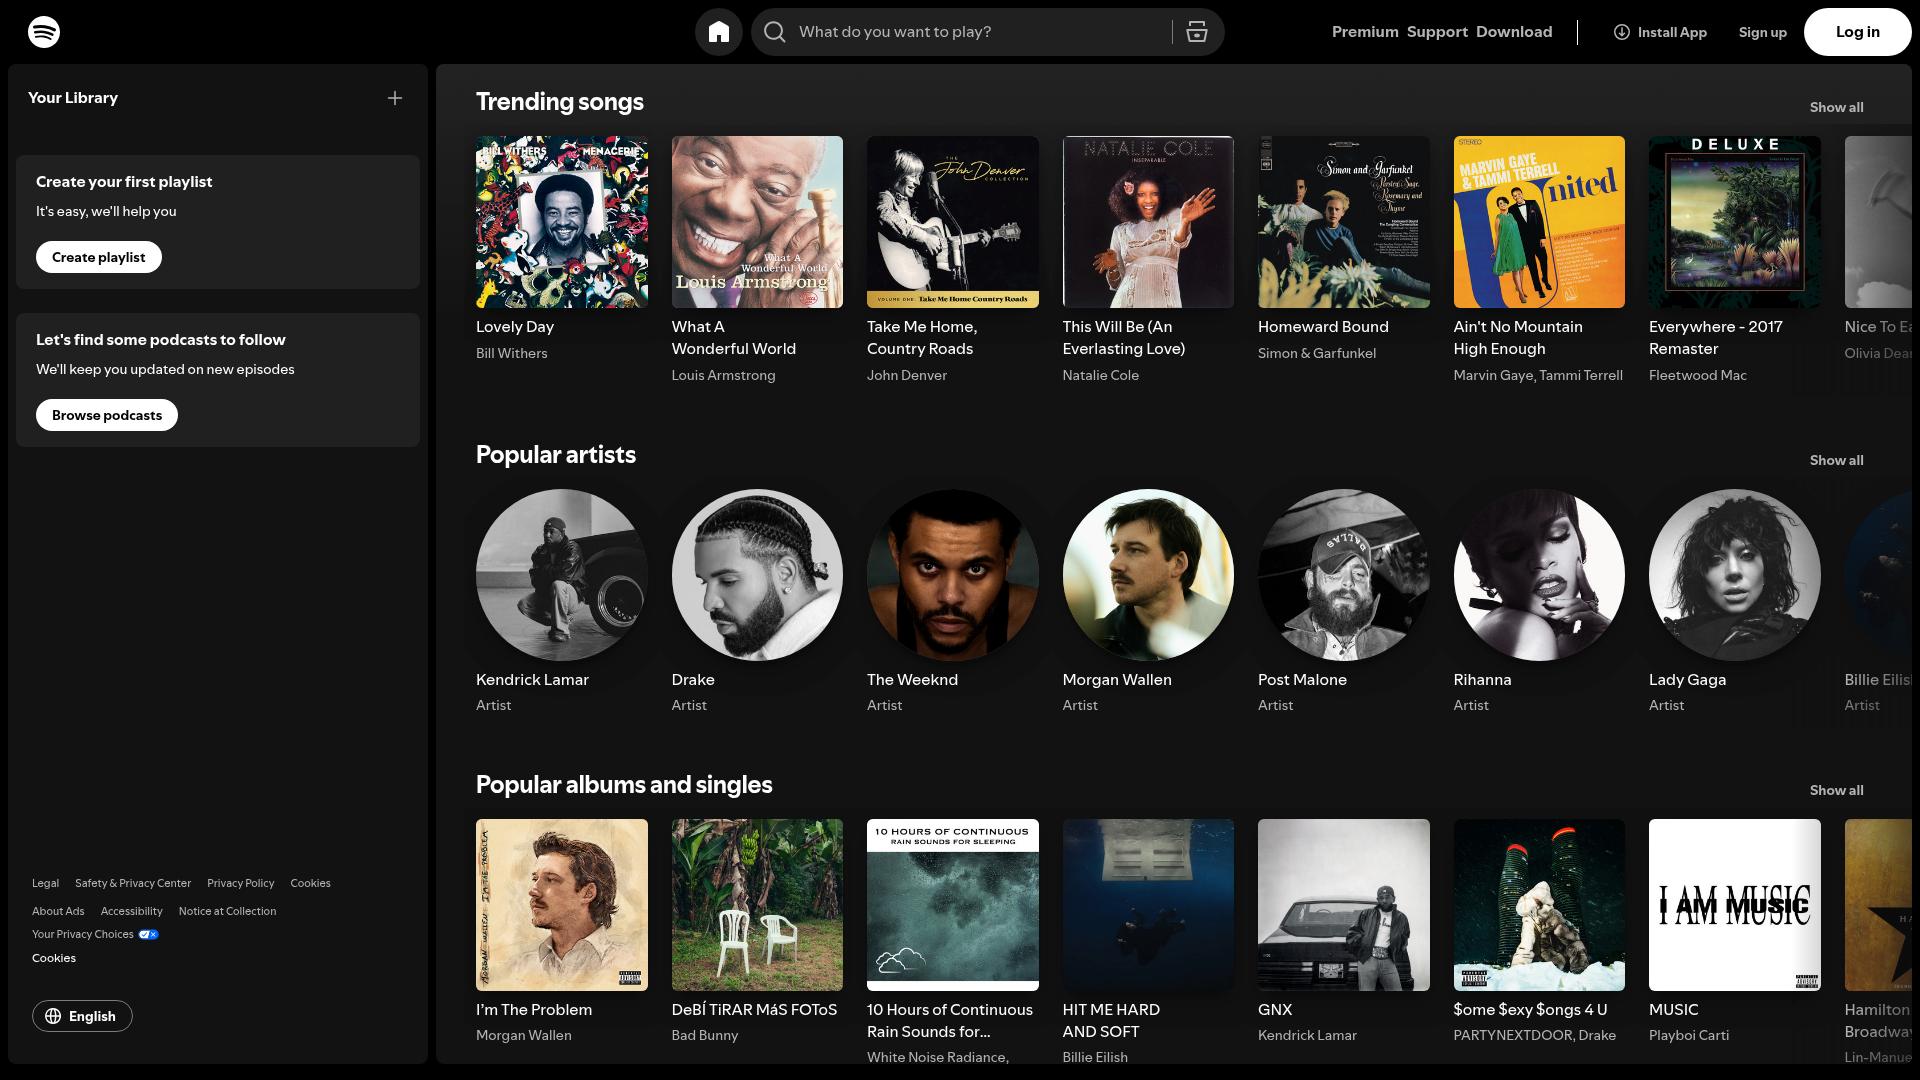Click the Your Privacy Choices toggle icon
Image resolution: width=1920 pixels, height=1080 pixels.
(148, 935)
